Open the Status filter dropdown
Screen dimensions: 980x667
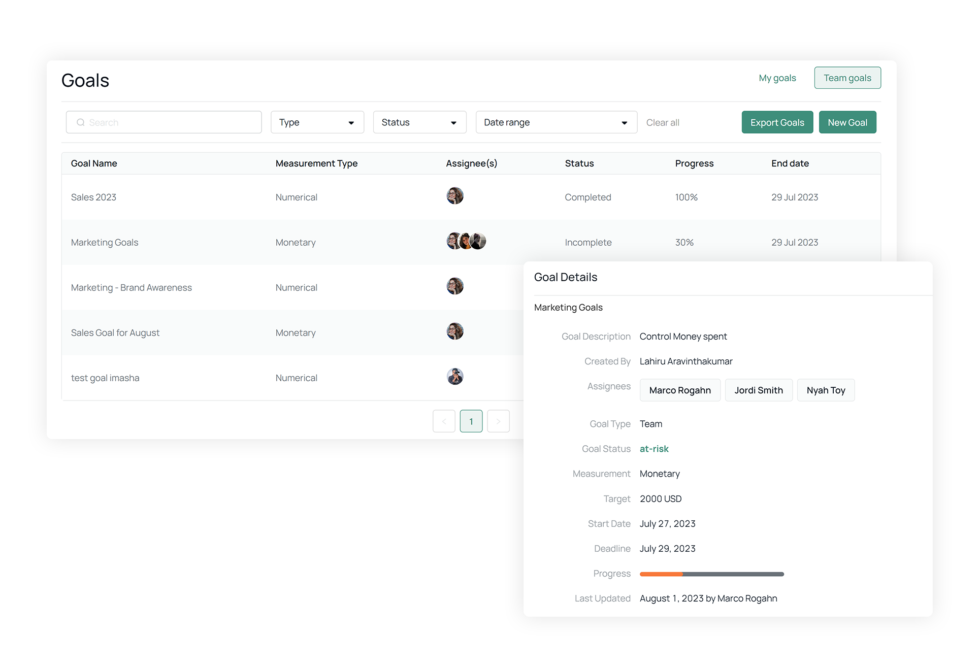[x=419, y=123]
